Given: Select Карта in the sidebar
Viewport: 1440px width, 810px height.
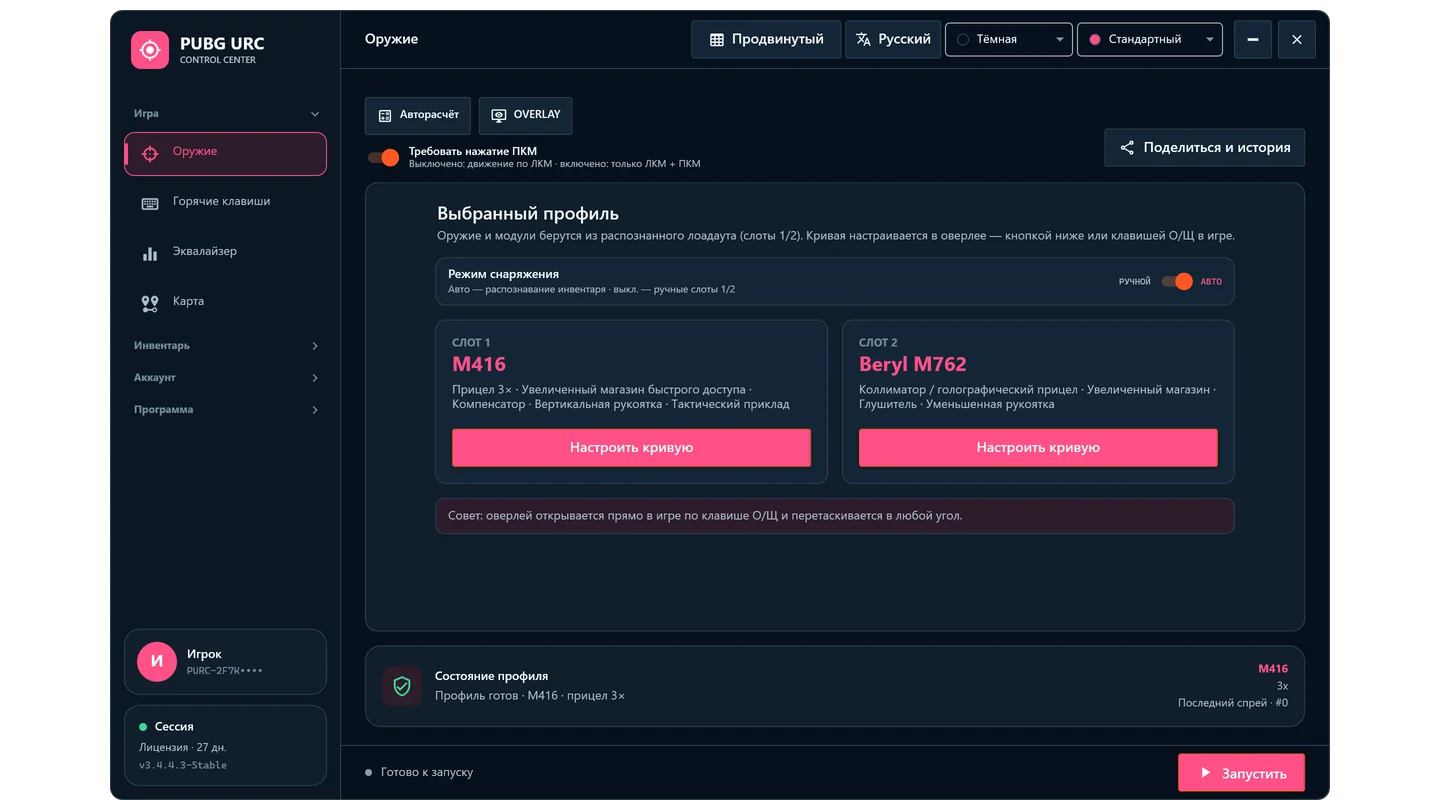Looking at the screenshot, I should point(225,303).
